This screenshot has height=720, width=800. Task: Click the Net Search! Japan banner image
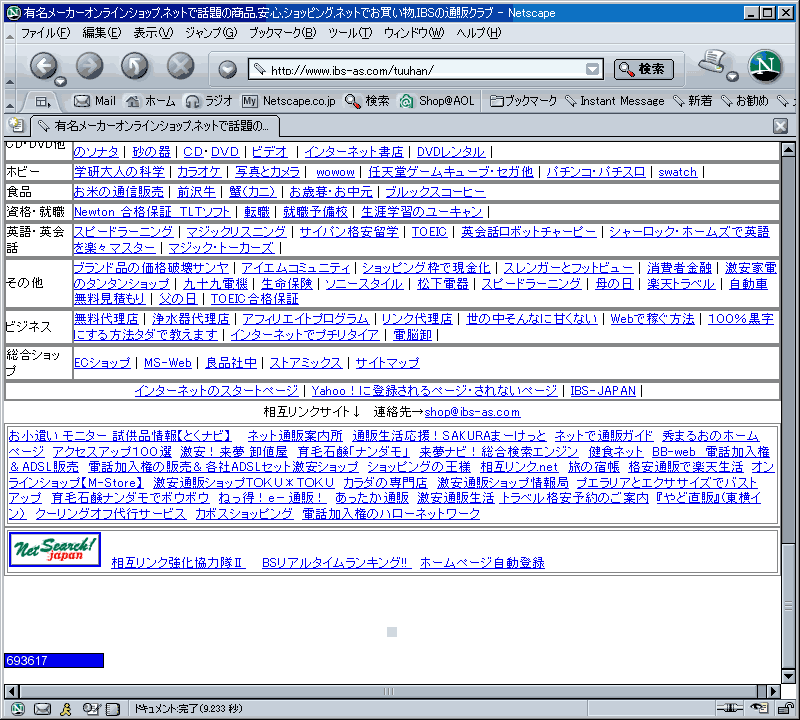(x=55, y=549)
